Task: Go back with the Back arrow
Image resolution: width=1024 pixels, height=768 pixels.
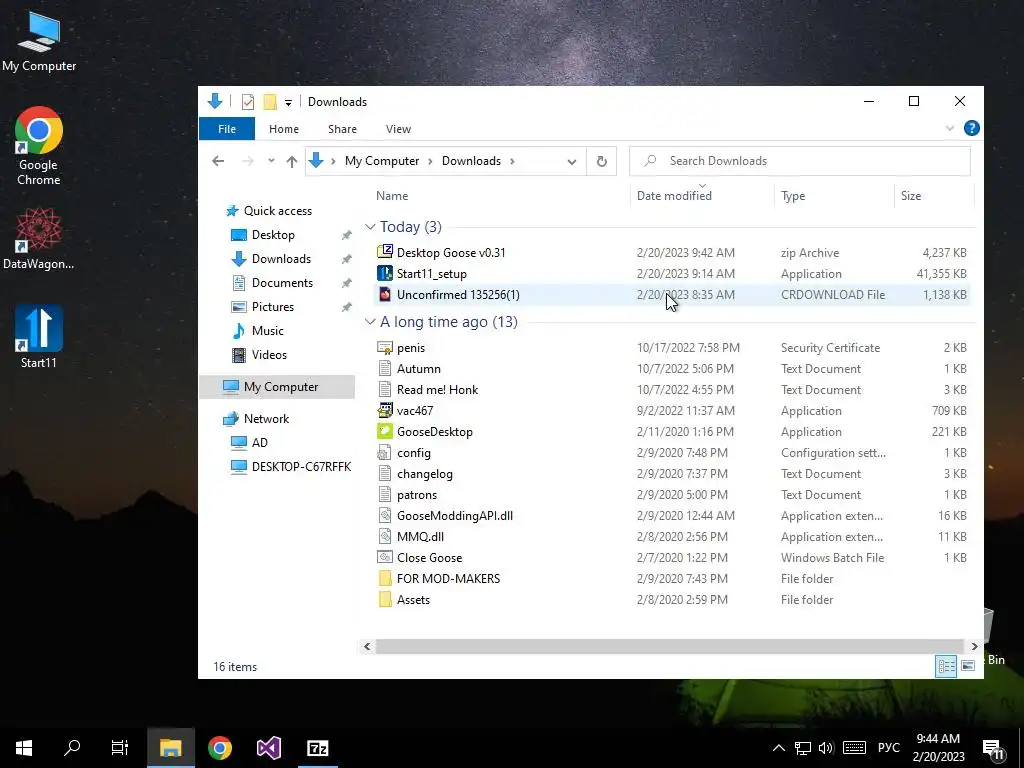Action: [x=218, y=161]
